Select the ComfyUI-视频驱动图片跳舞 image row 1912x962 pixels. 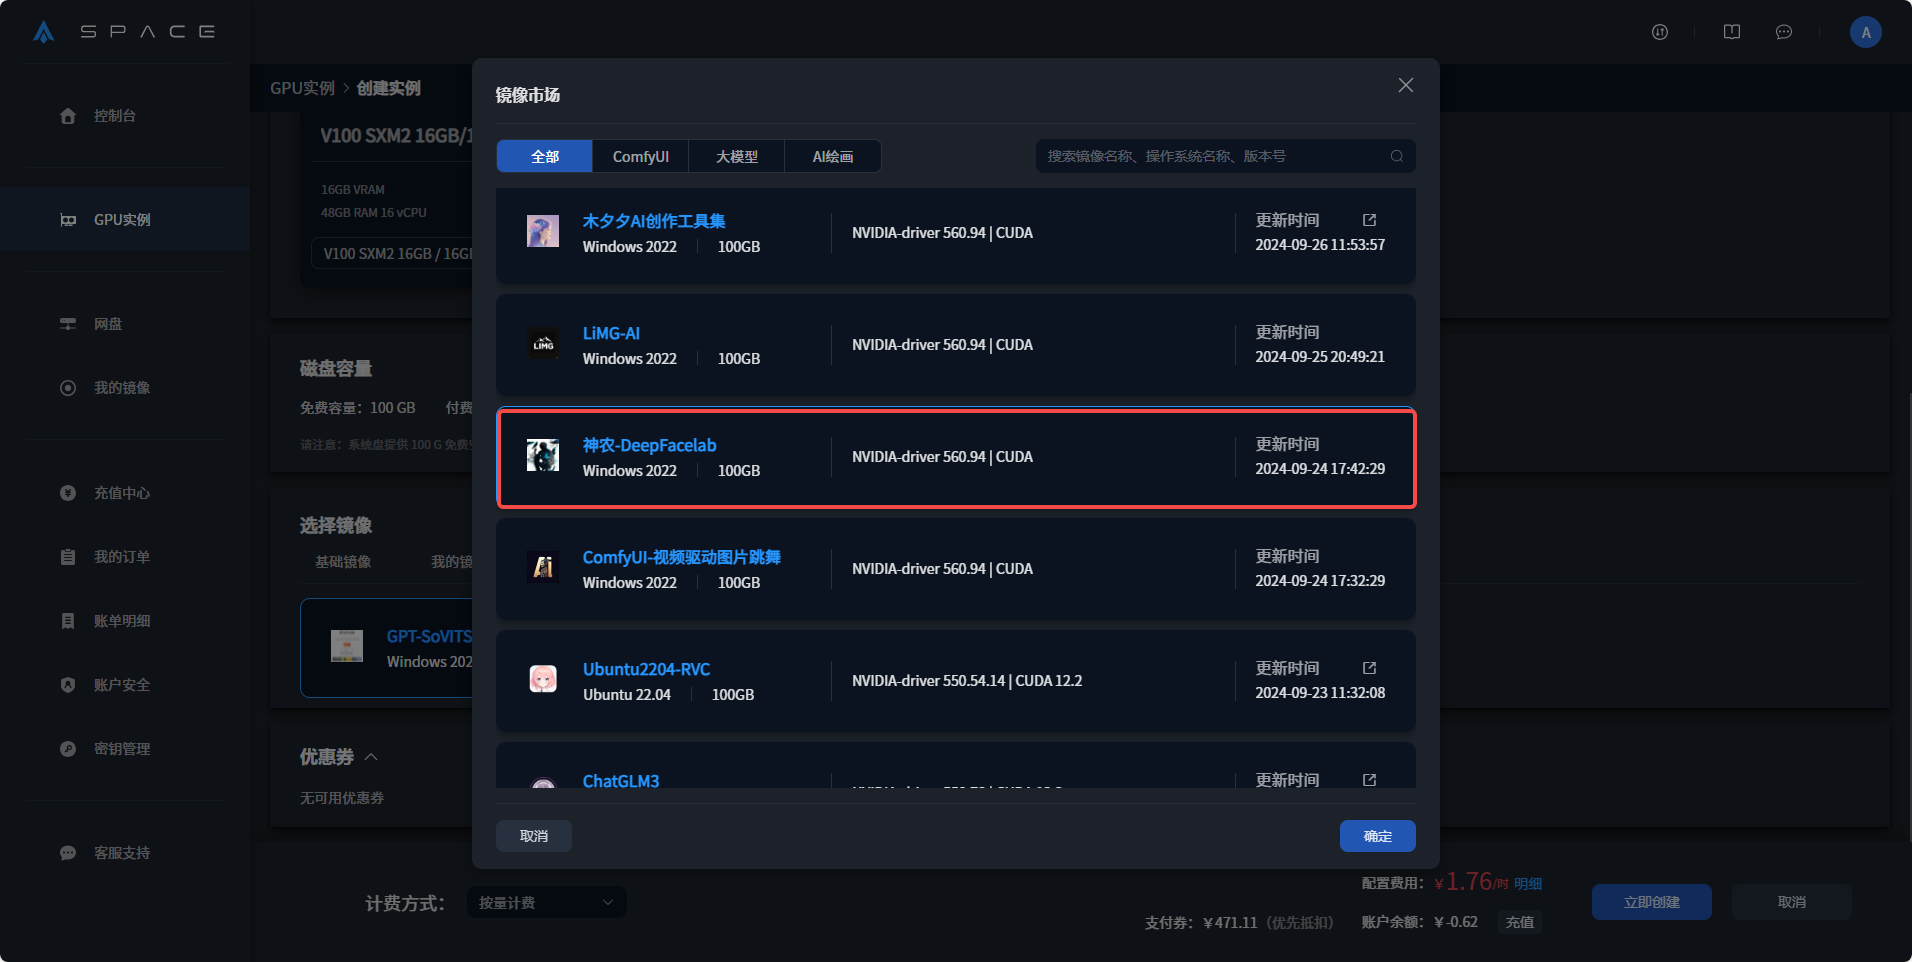pos(955,569)
